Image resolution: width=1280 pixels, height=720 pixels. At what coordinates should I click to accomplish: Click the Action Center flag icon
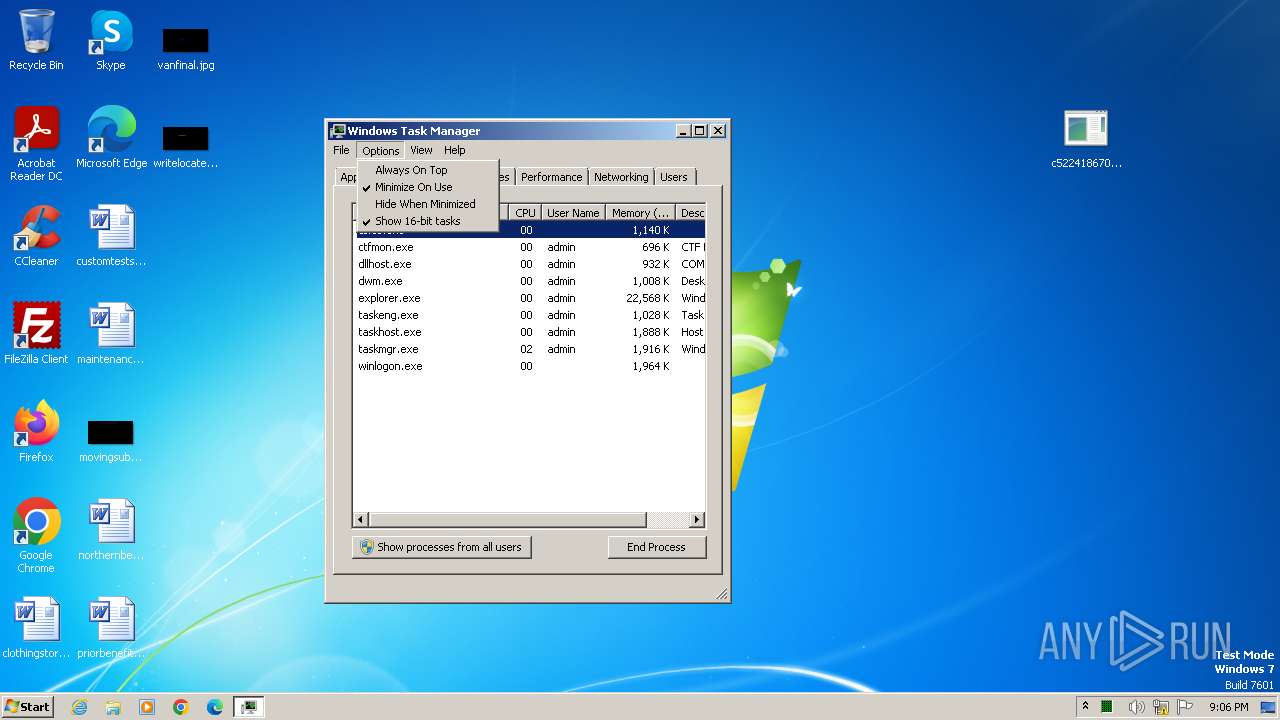1185,707
